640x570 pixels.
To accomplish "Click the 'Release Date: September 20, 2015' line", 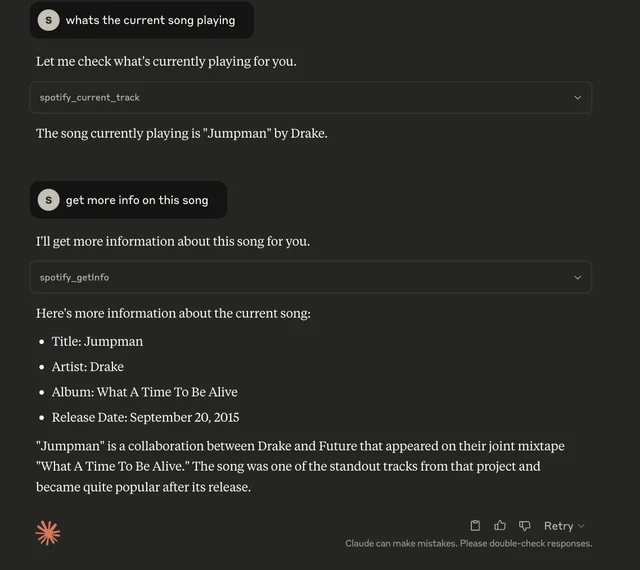I will click(145, 417).
